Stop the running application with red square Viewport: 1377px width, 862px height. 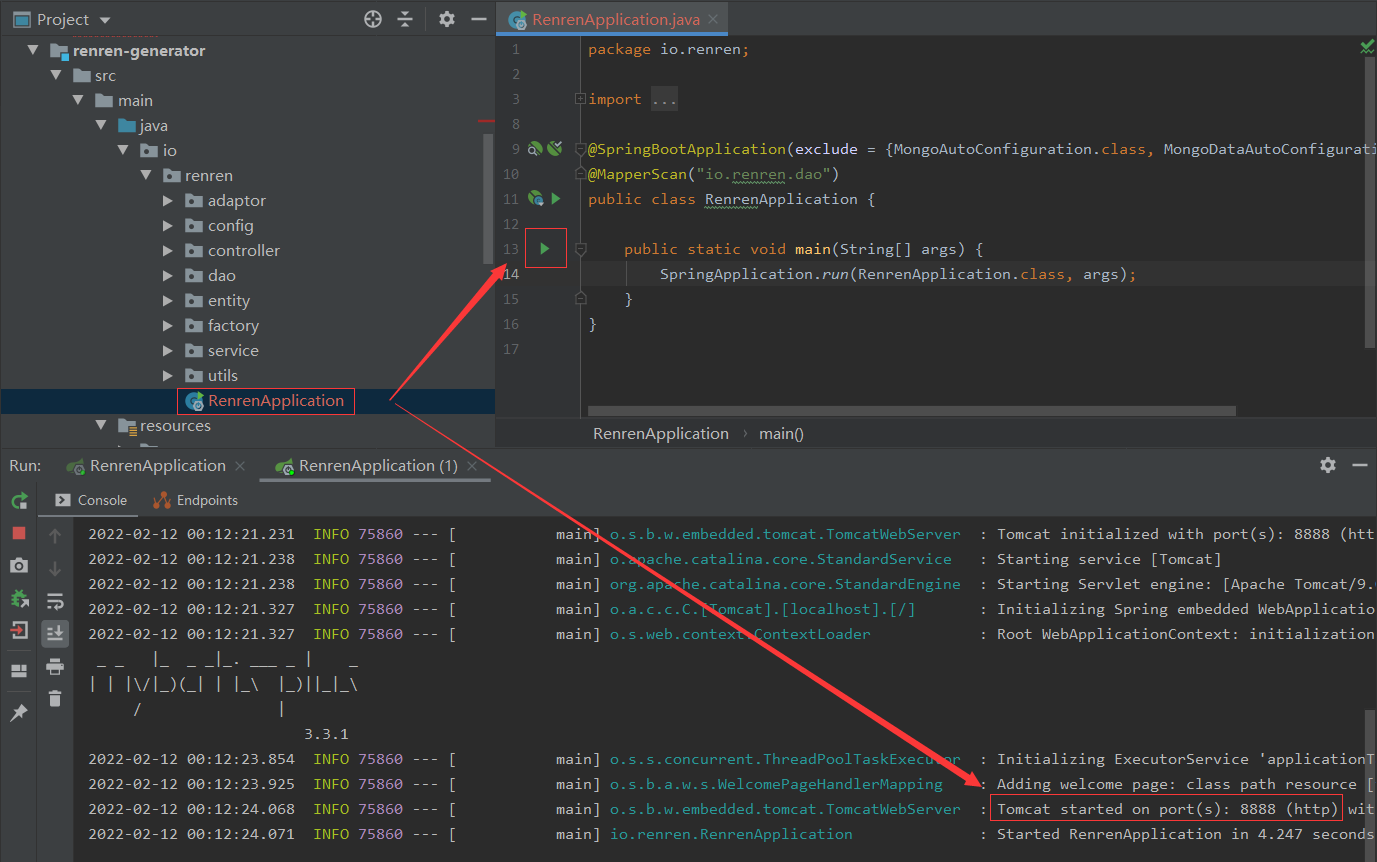[19, 534]
